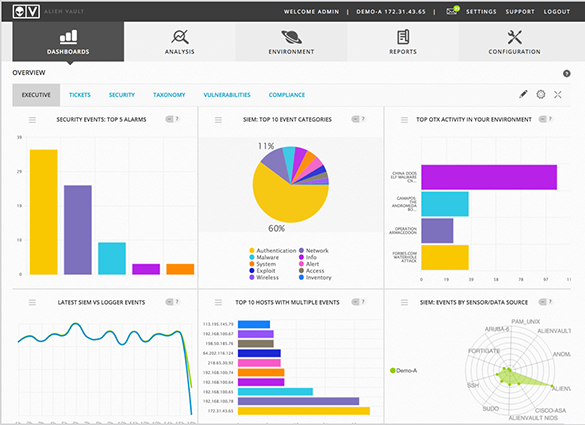The image size is (585, 425).
Task: Open Settings in the top bar
Action: [x=481, y=12]
